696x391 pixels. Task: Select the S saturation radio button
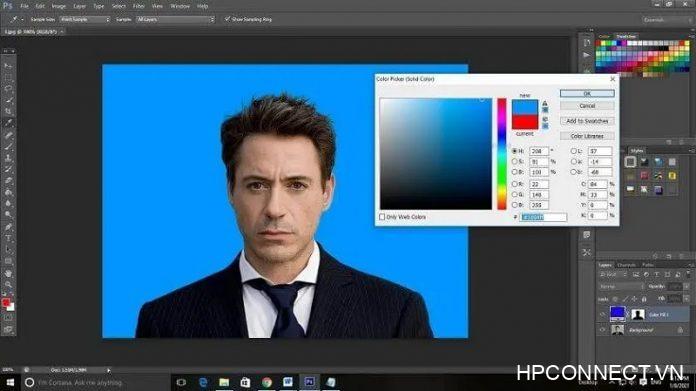(514, 162)
